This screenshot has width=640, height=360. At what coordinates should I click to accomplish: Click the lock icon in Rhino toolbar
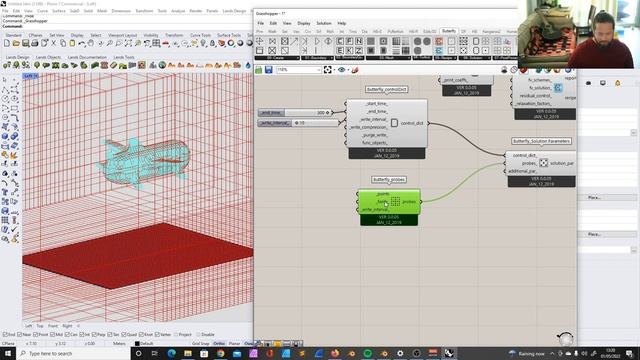click(x=212, y=43)
